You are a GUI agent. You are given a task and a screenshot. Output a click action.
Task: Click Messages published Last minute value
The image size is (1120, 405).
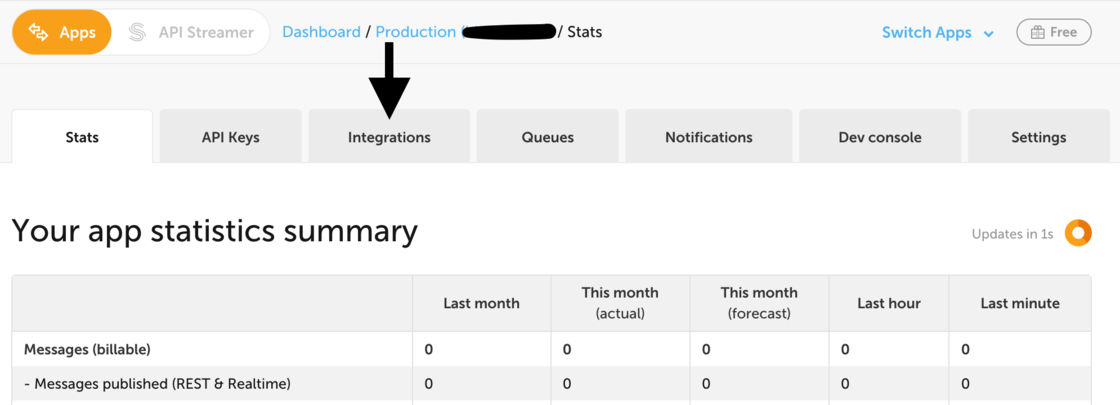point(965,384)
